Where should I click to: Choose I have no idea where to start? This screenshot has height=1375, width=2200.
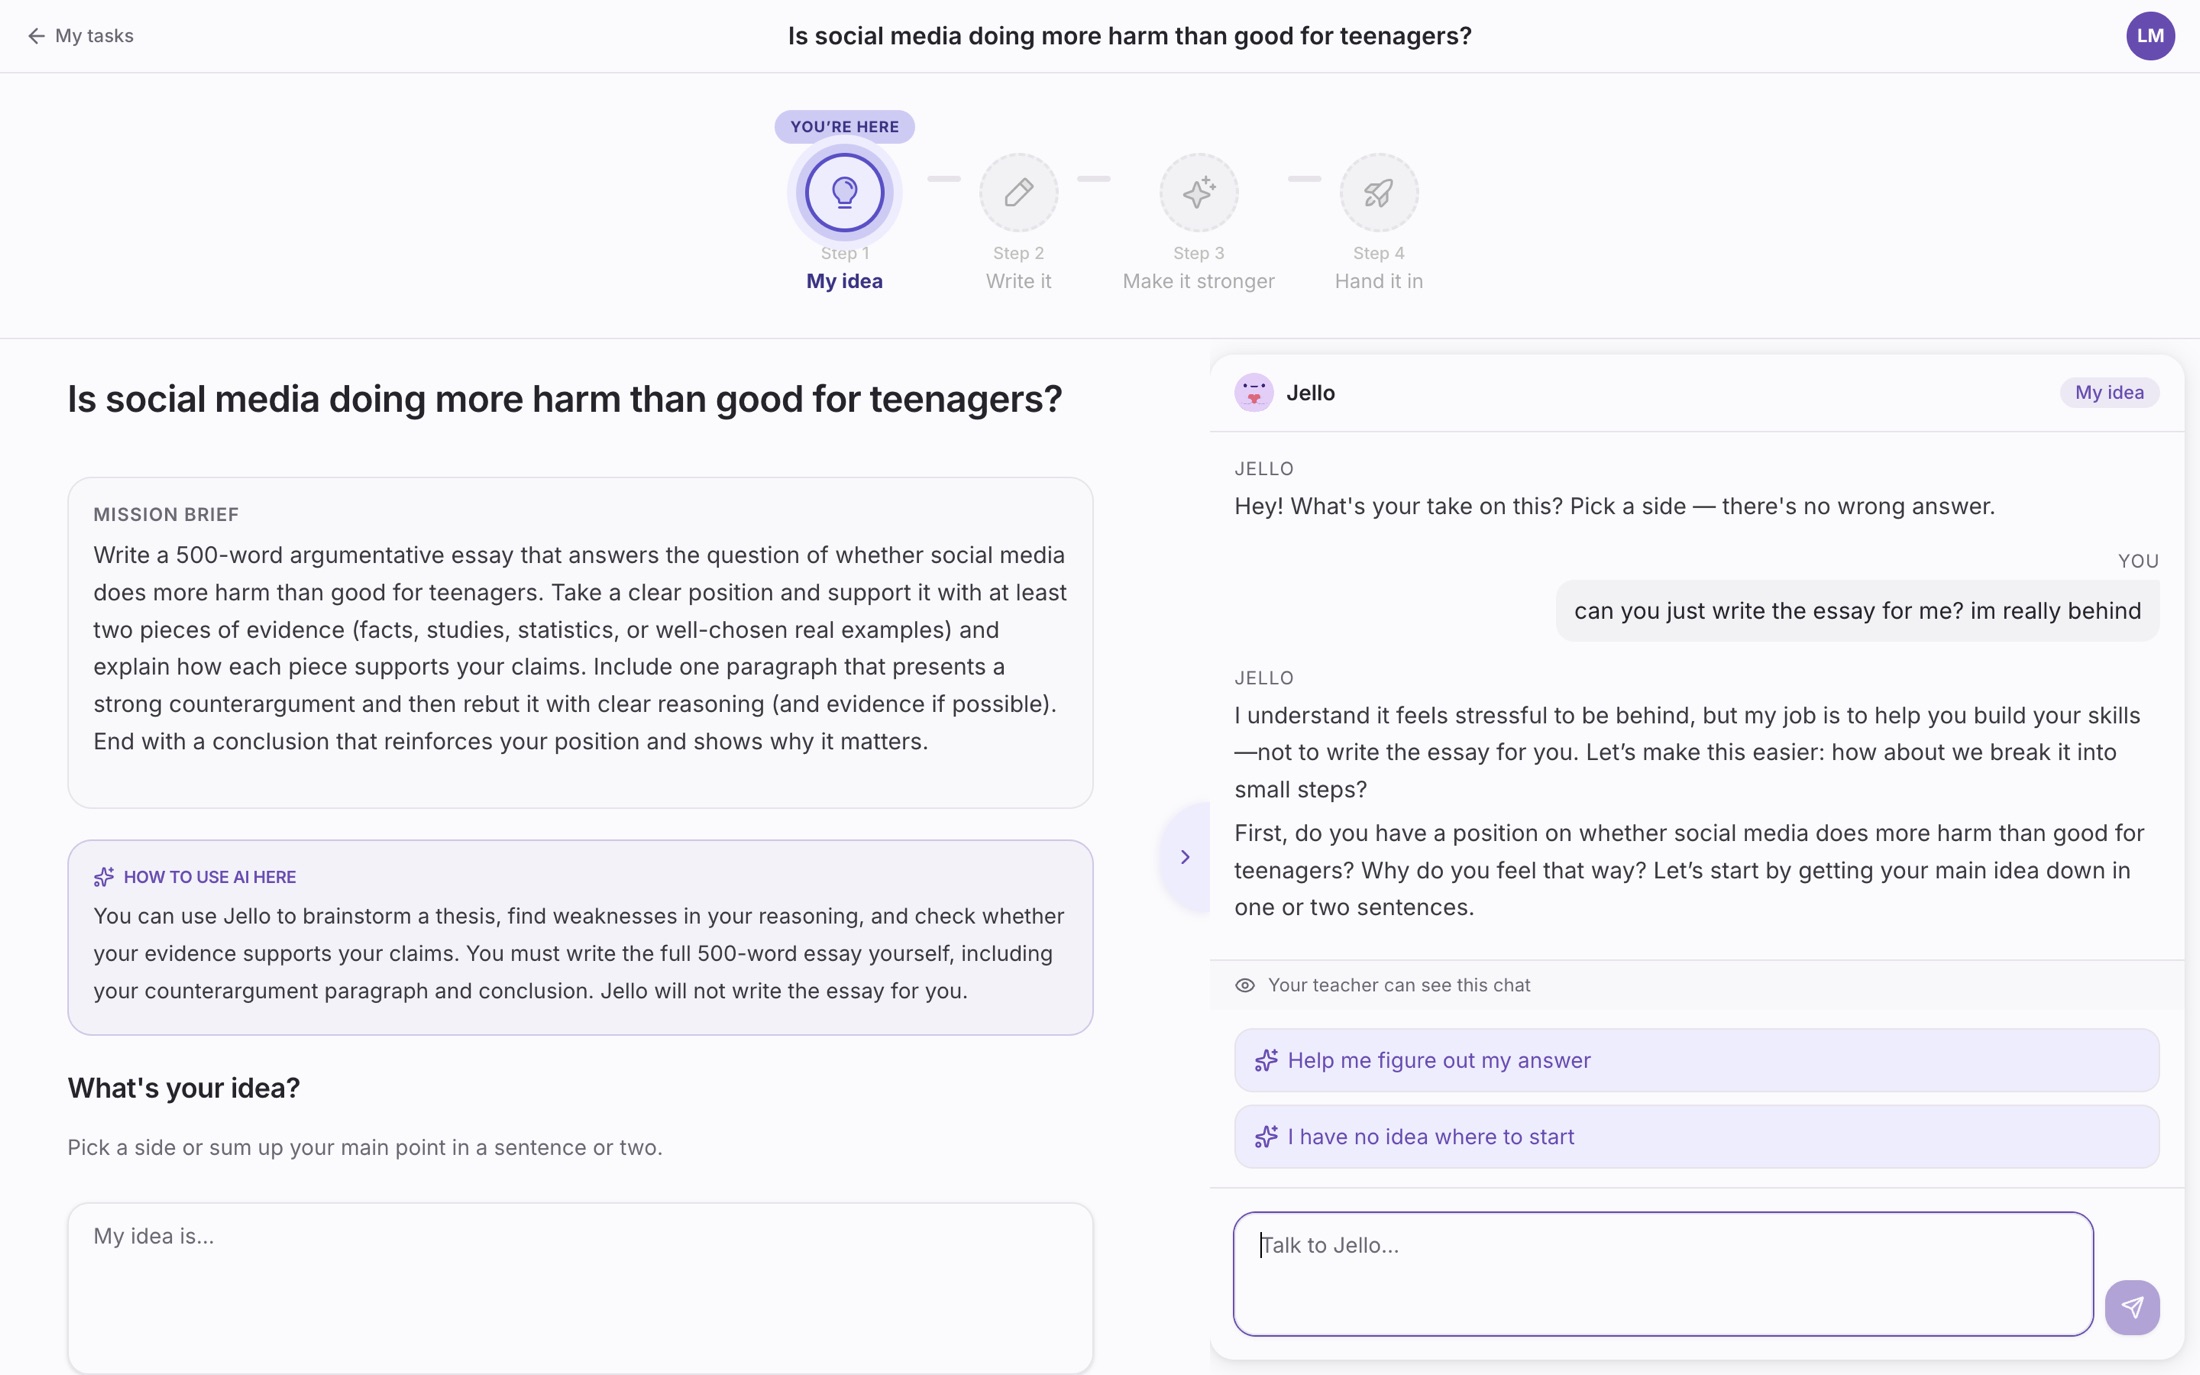point(1695,1136)
